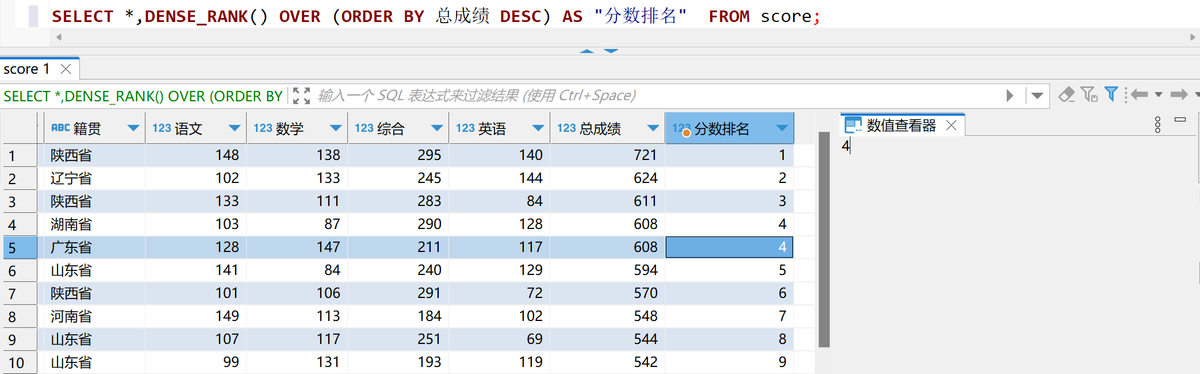Open the 分数排名 column filter dropdown
Viewport: 1200px width, 374px height.
point(781,129)
